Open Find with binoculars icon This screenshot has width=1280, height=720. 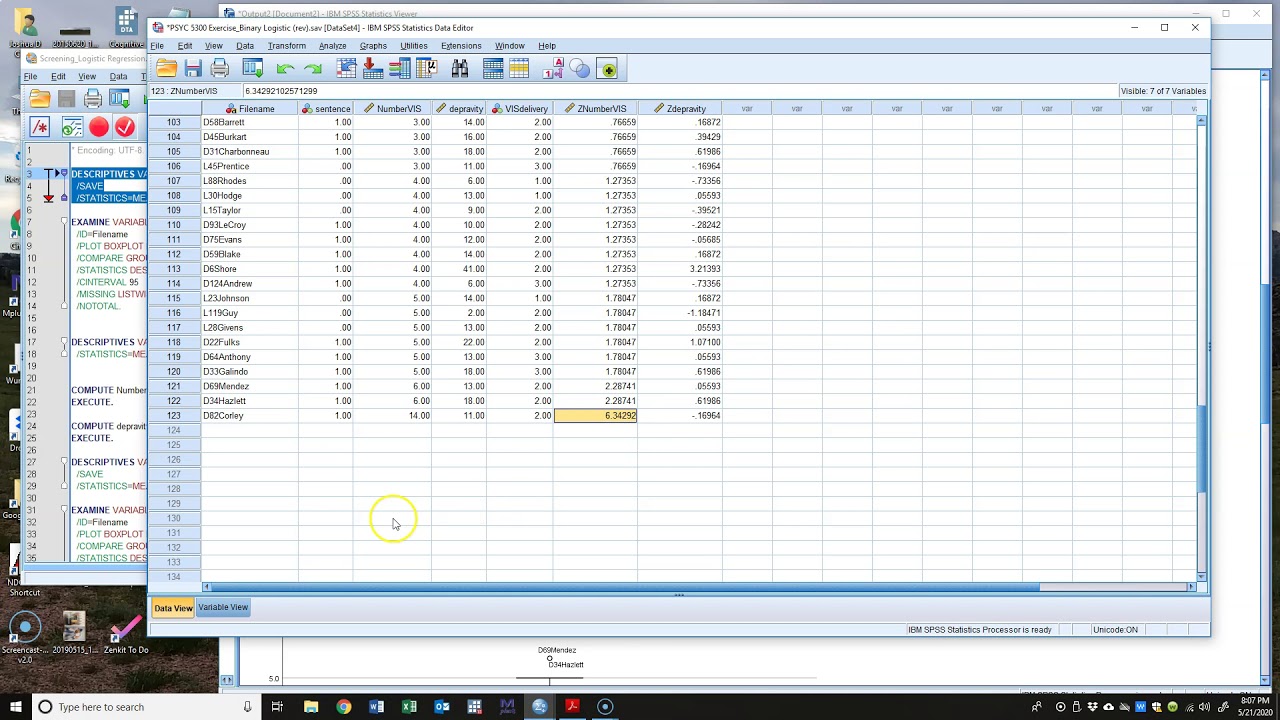(459, 69)
